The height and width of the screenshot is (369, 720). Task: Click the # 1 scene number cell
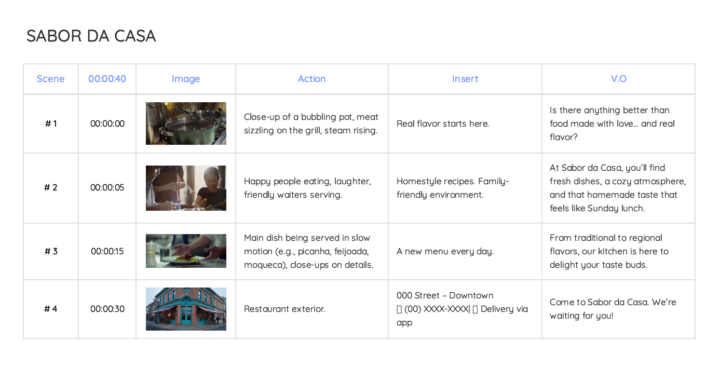[51, 124]
